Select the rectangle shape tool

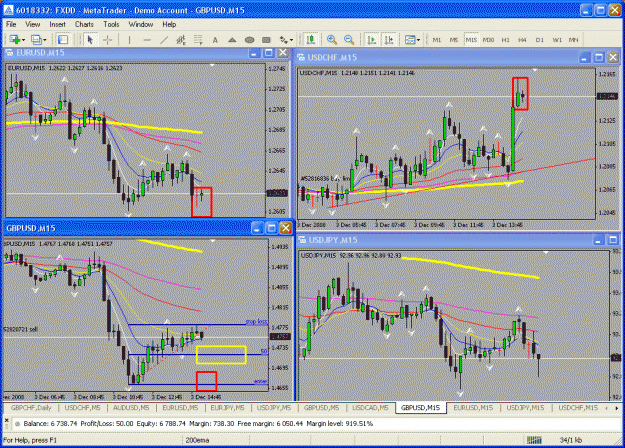pos(266,39)
